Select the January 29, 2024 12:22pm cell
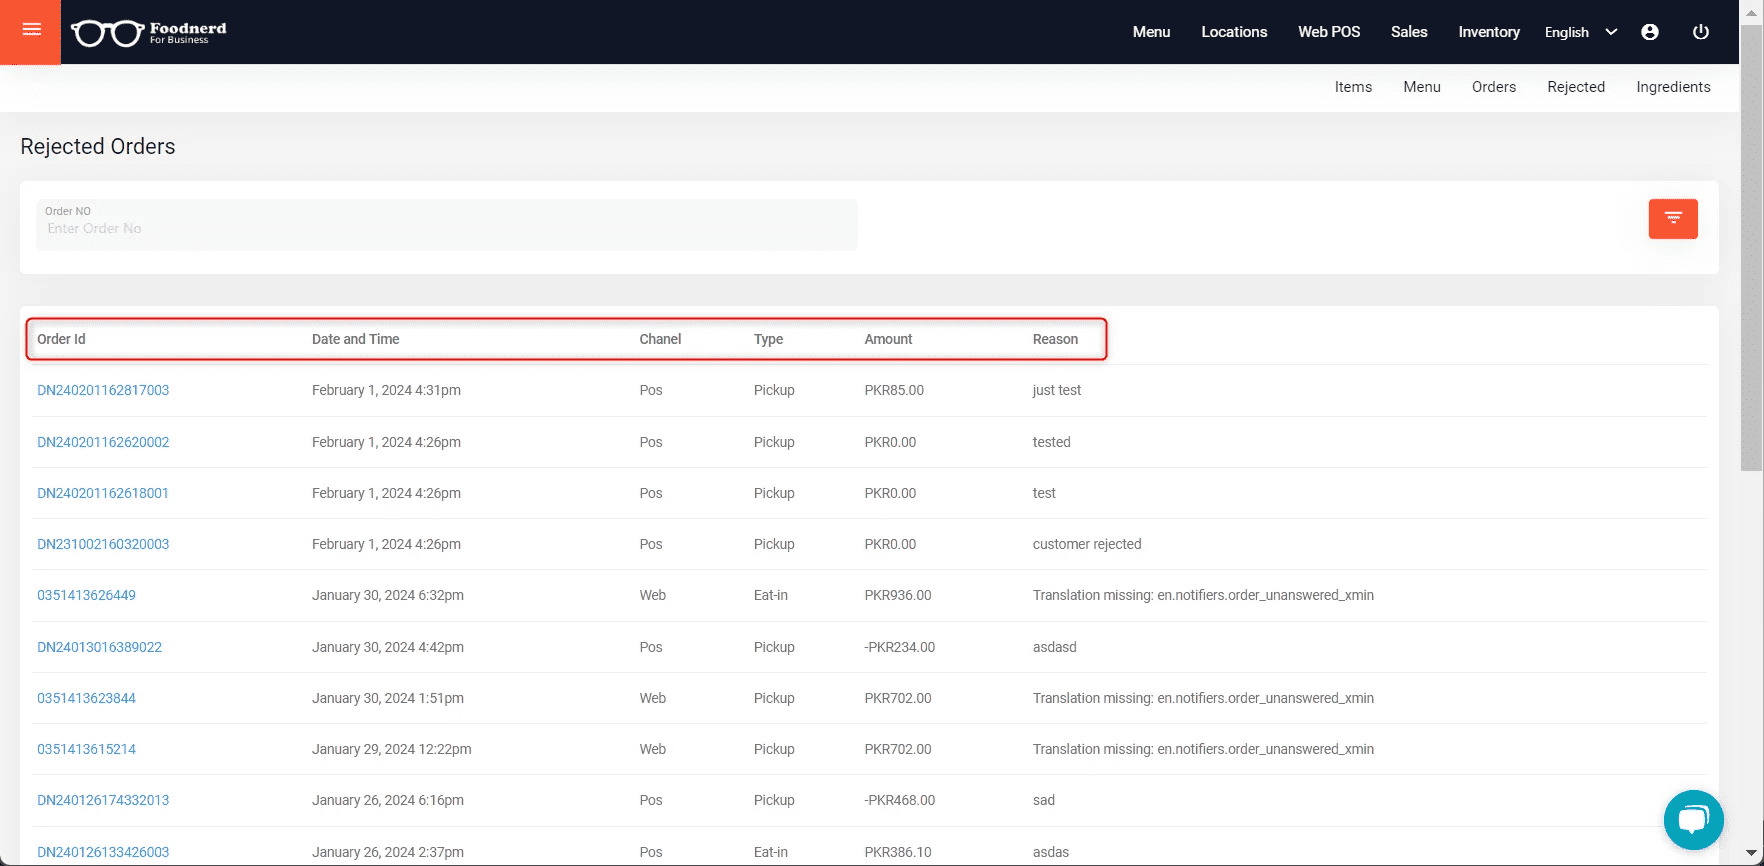 point(392,749)
